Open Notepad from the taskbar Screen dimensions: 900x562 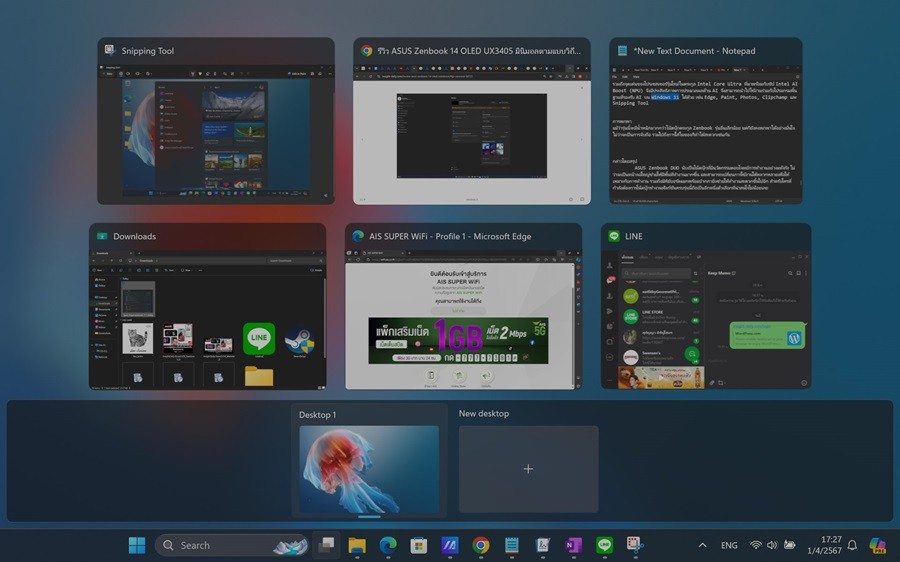point(512,545)
